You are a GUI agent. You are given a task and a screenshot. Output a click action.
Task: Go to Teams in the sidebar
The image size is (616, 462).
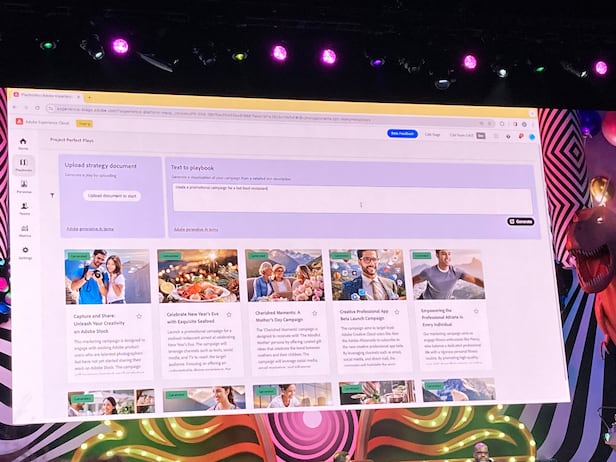[x=24, y=208]
